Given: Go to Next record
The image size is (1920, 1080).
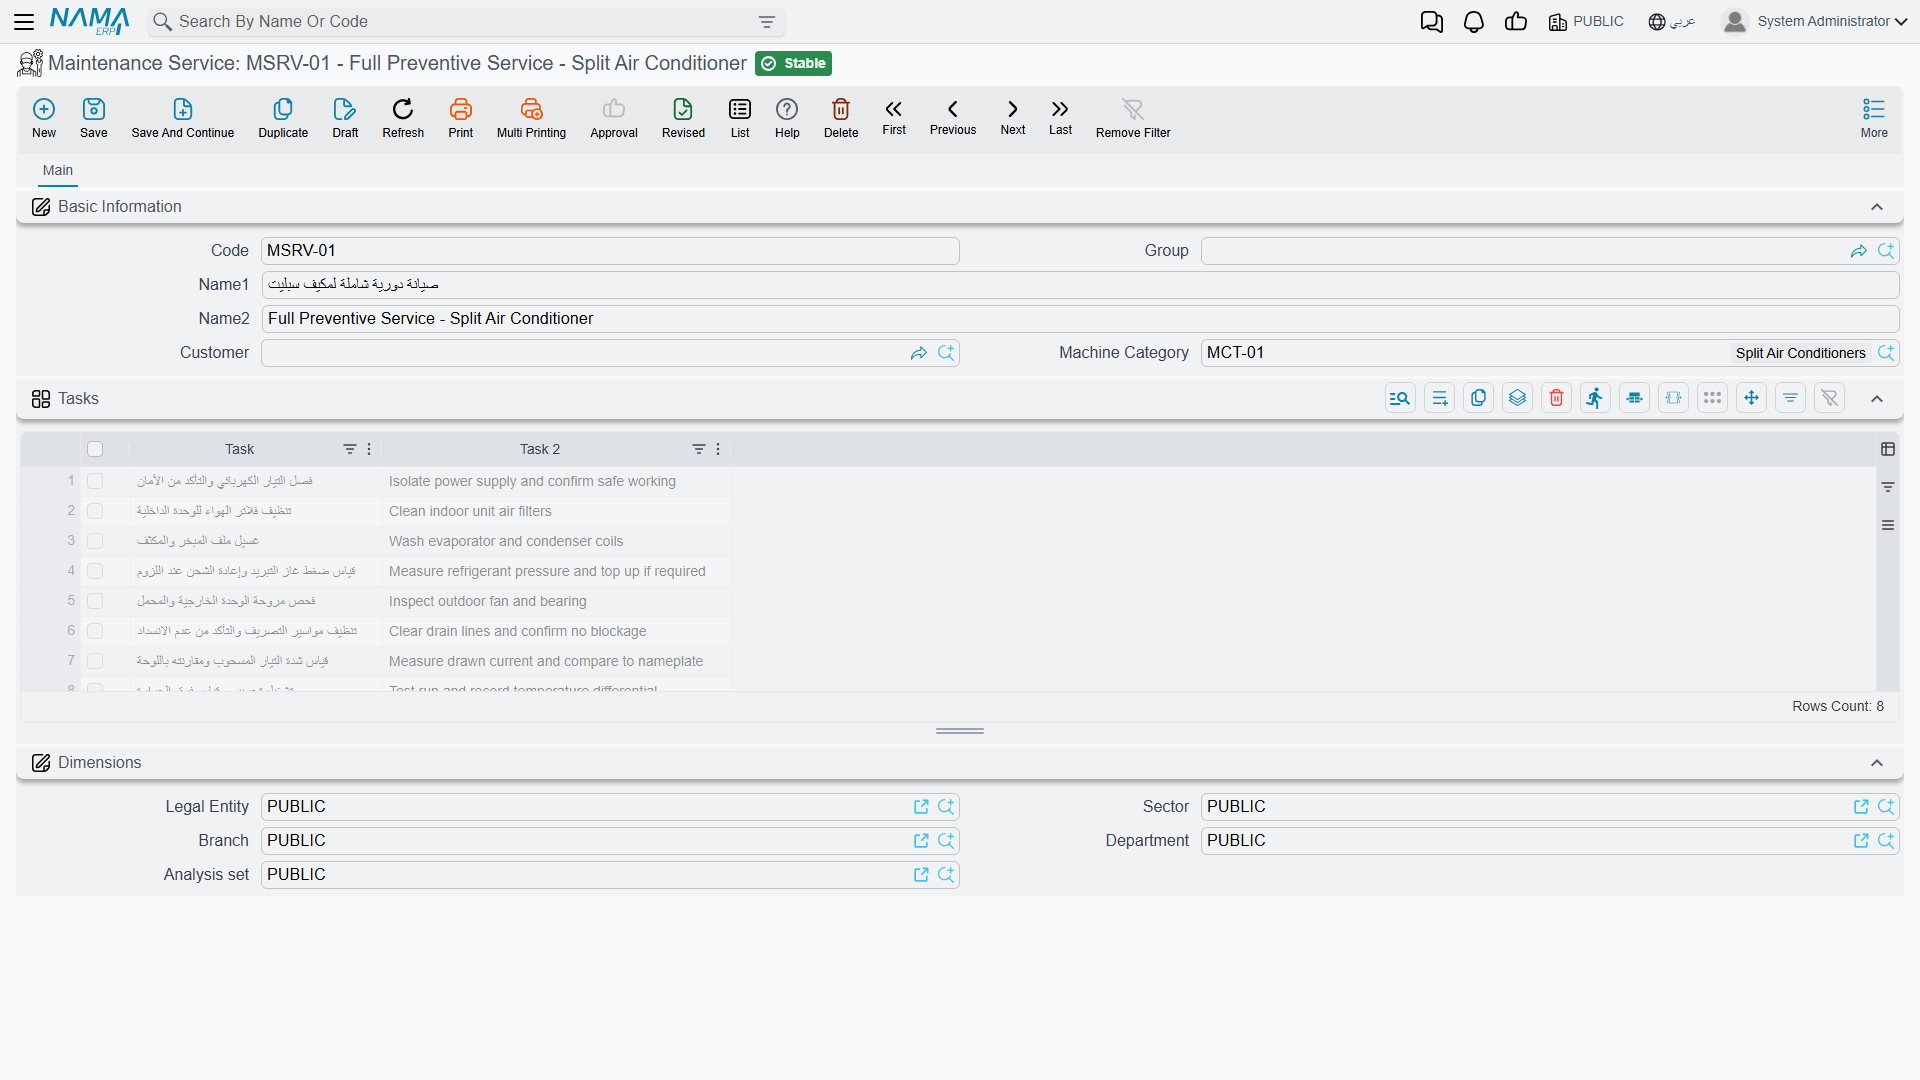Looking at the screenshot, I should pos(1013,117).
